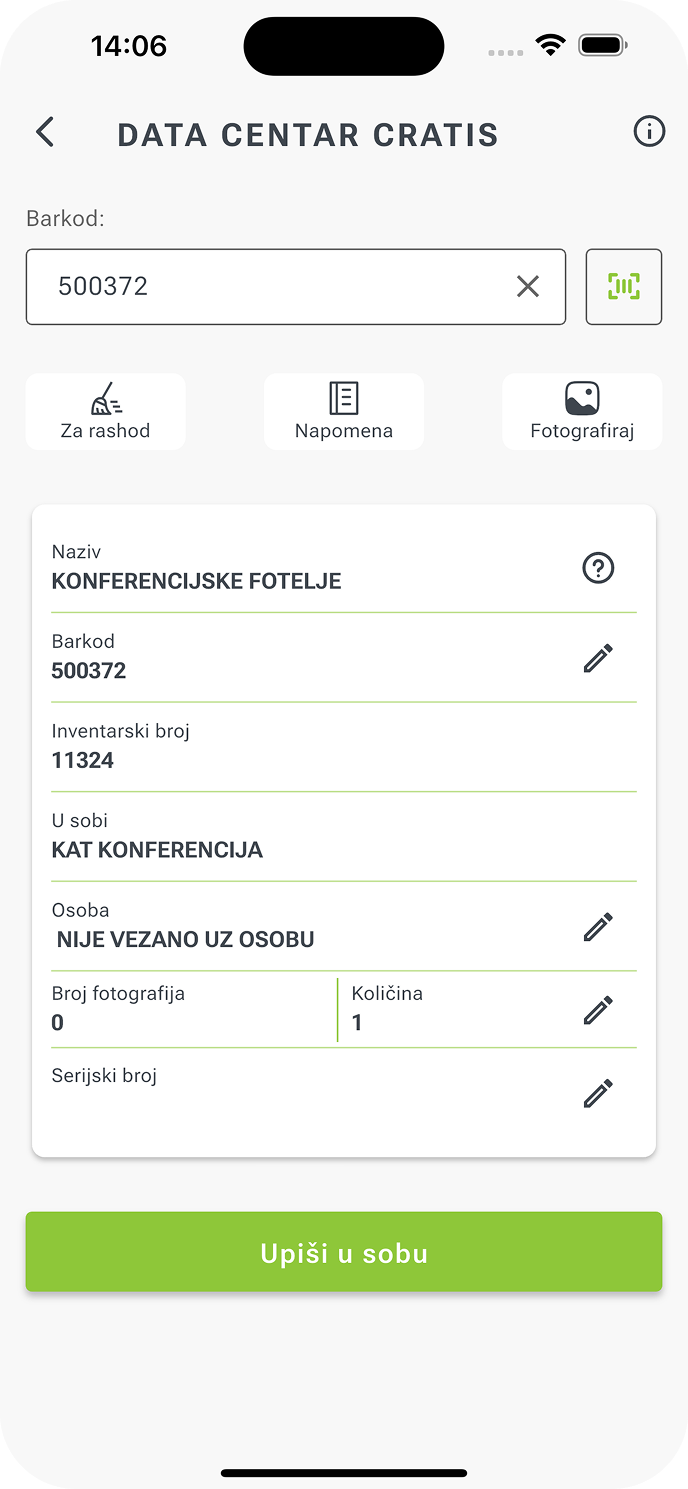Edit Osoba using the pencil icon
Image resolution: width=688 pixels, height=1489 pixels.
(598, 927)
